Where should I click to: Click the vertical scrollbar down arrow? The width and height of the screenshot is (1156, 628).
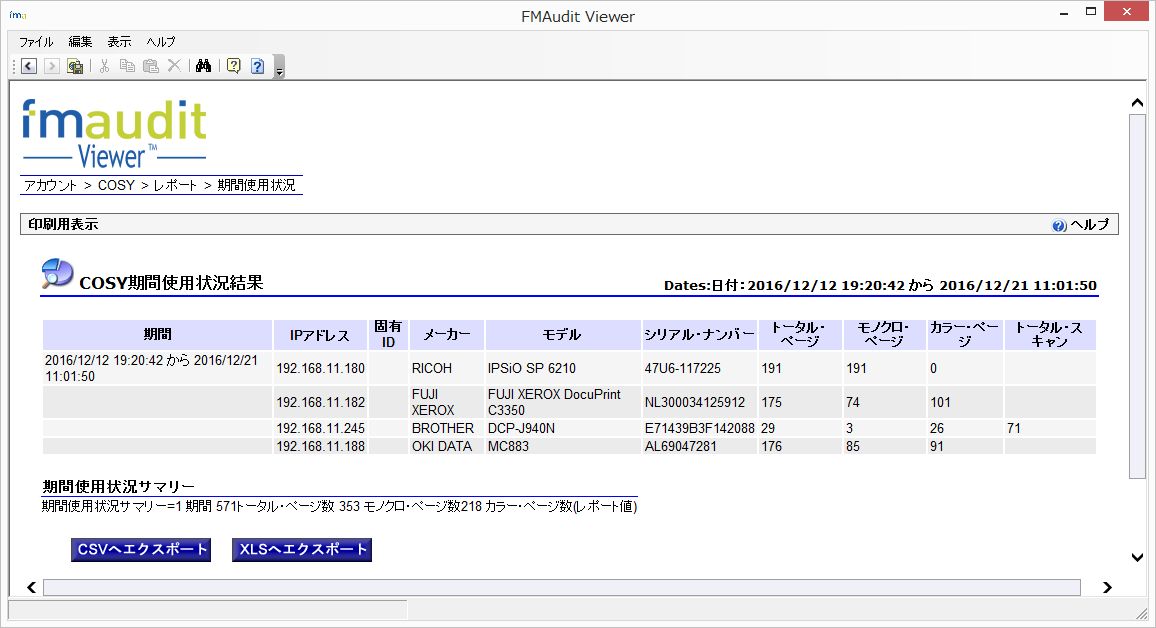[x=1137, y=558]
